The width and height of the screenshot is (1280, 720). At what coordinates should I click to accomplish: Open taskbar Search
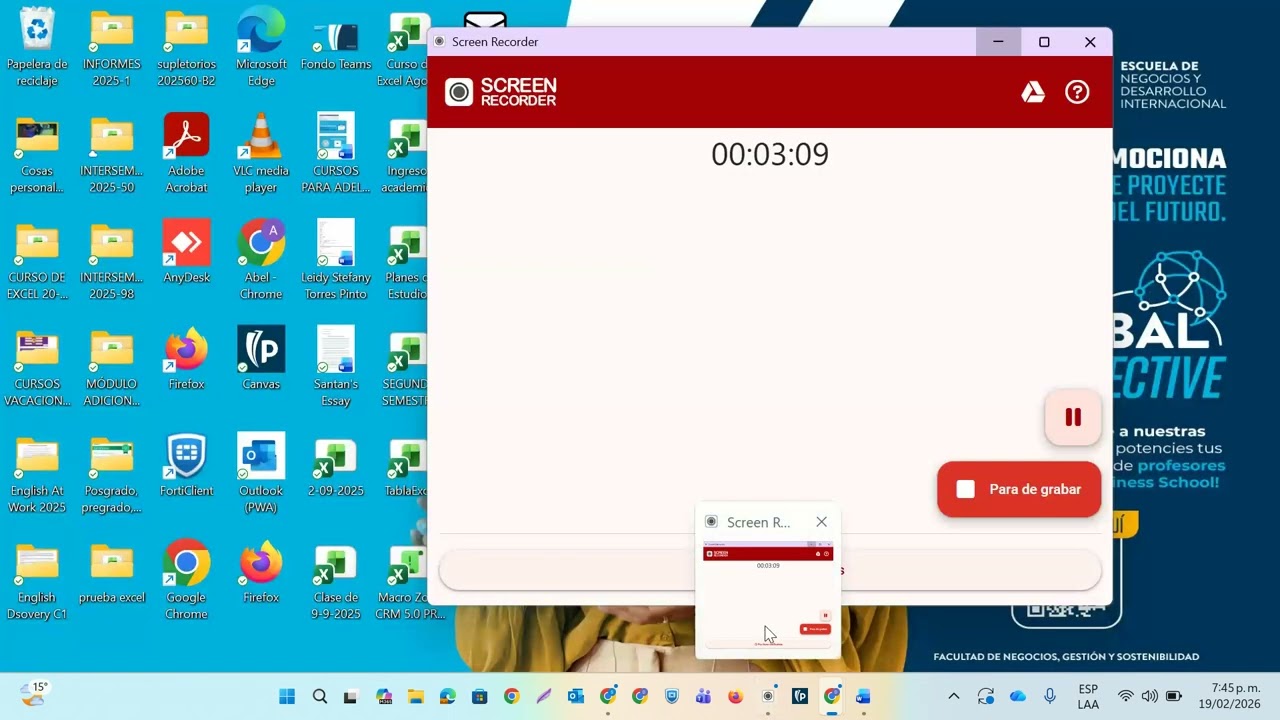[319, 696]
